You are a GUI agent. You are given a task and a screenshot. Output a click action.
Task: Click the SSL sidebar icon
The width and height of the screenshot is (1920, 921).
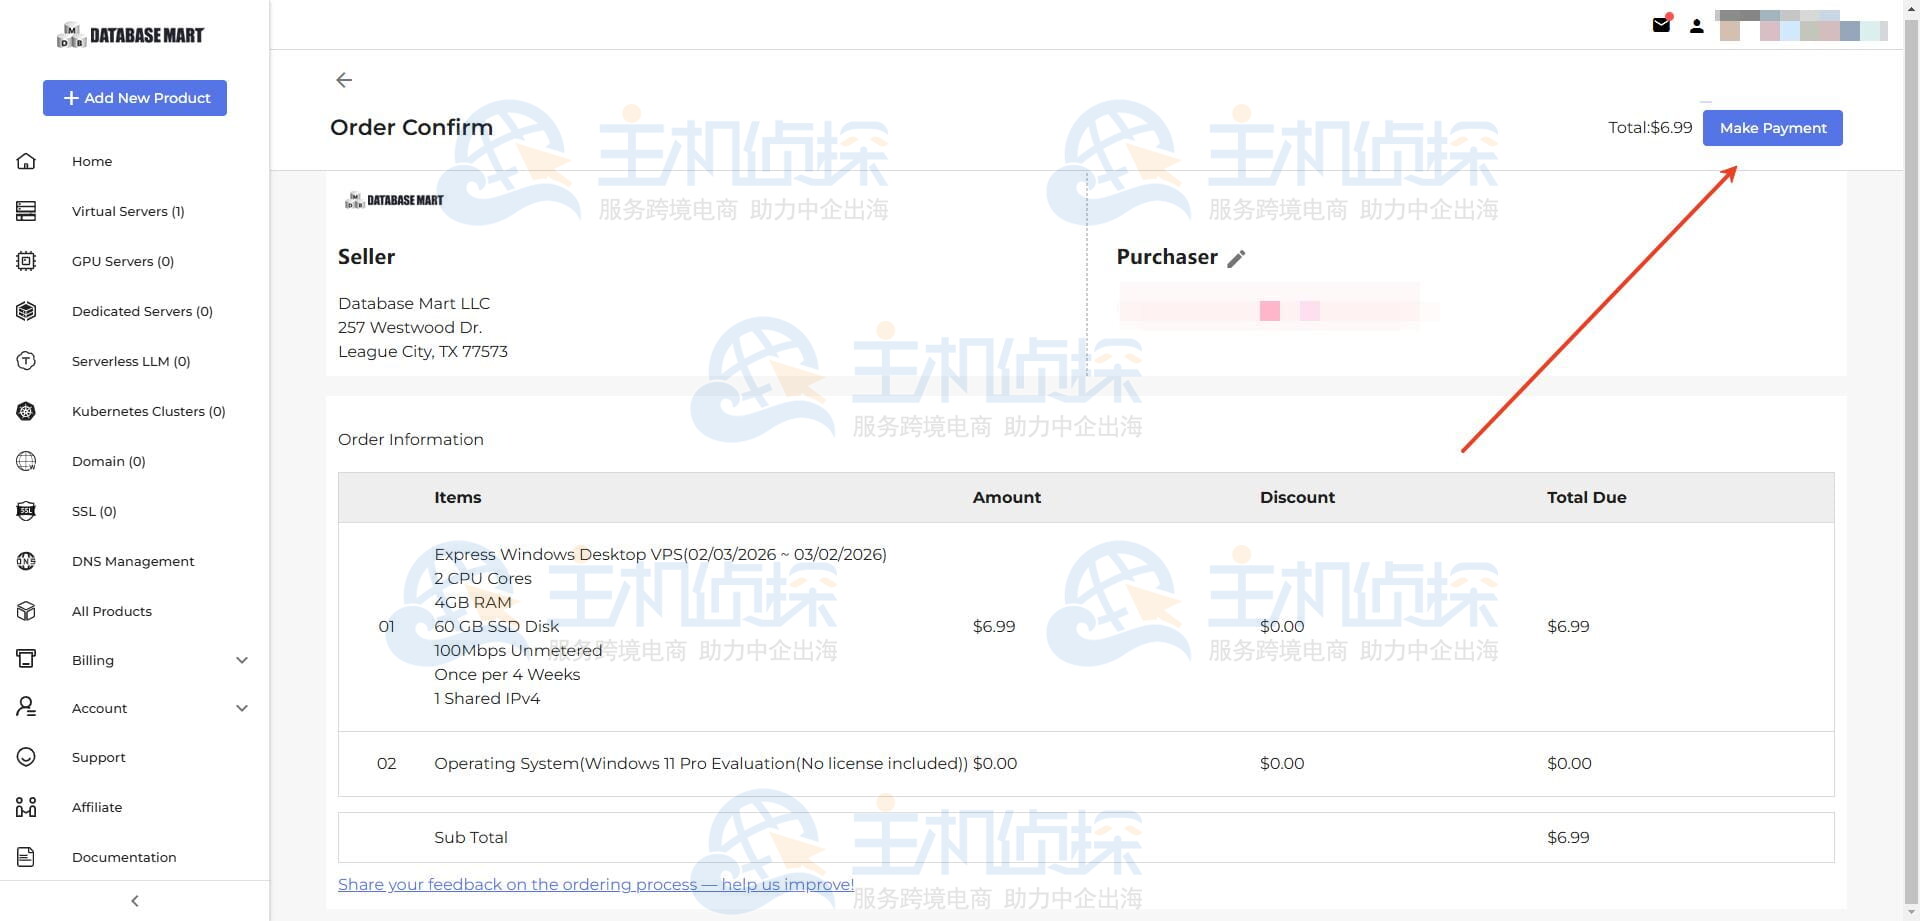tap(25, 511)
